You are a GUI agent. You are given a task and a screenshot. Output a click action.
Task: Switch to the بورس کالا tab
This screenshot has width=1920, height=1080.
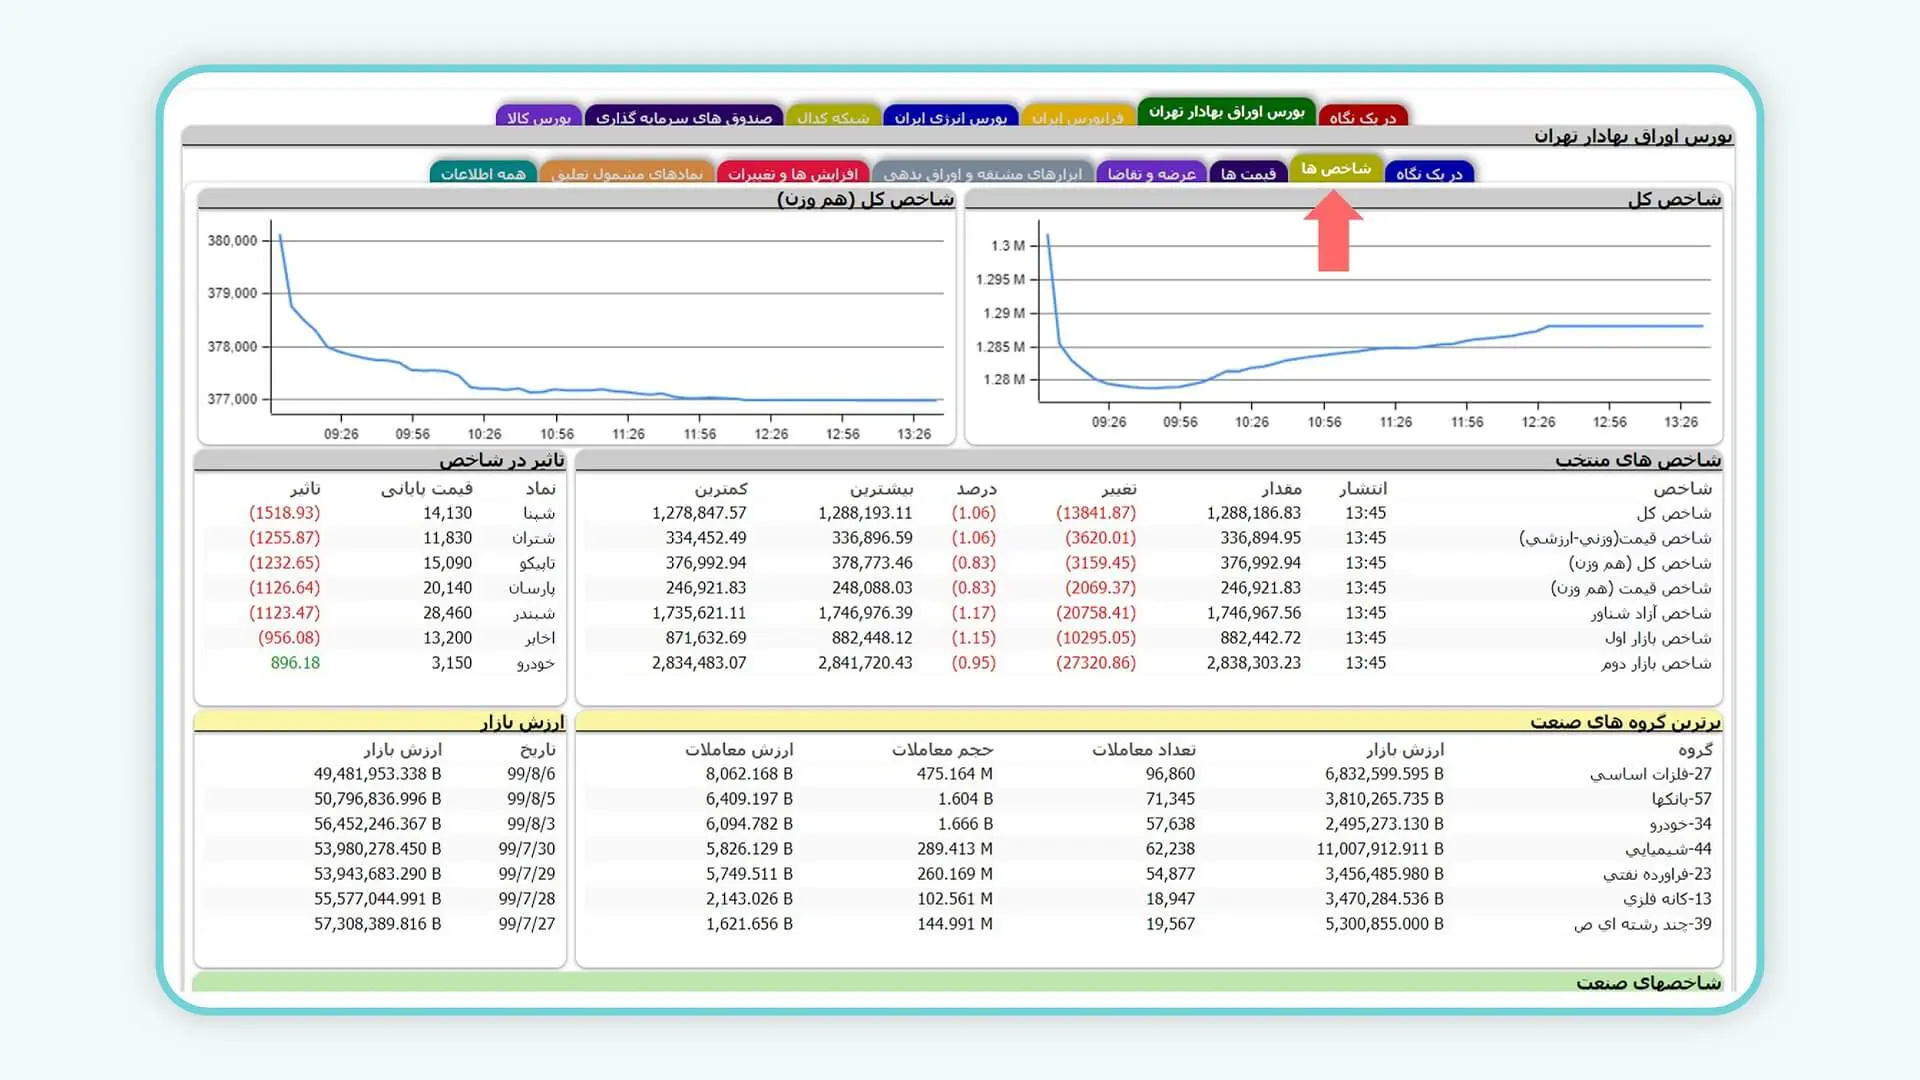point(539,117)
